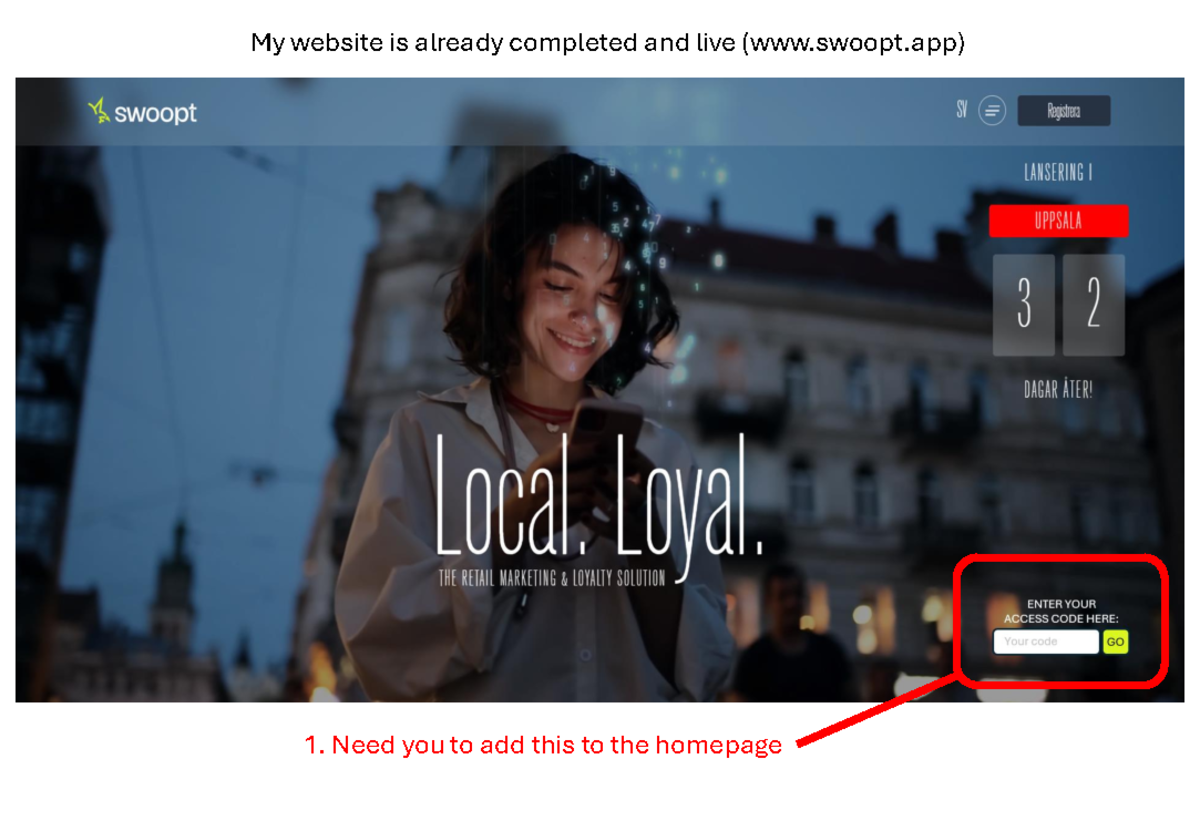
Task: Click countdown digit 3 tile
Action: click(x=1024, y=305)
